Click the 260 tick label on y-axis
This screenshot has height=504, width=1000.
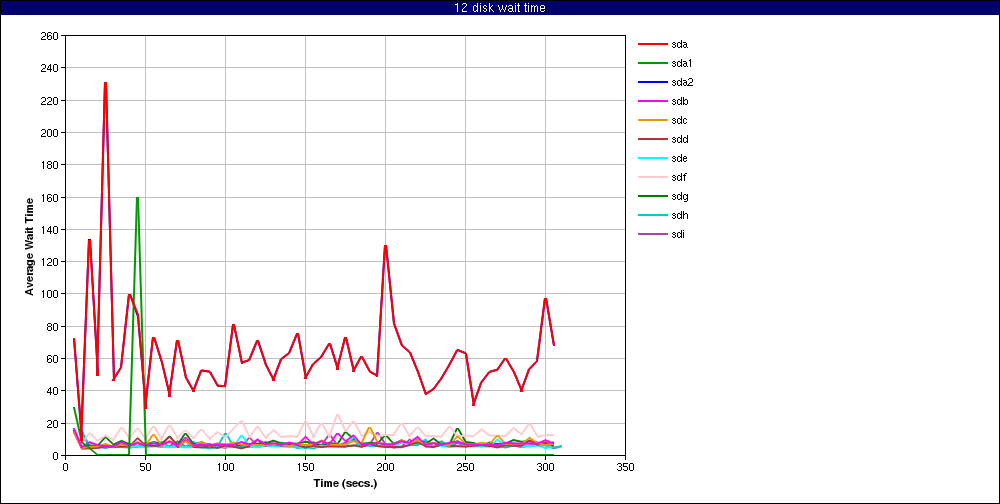[50, 35]
